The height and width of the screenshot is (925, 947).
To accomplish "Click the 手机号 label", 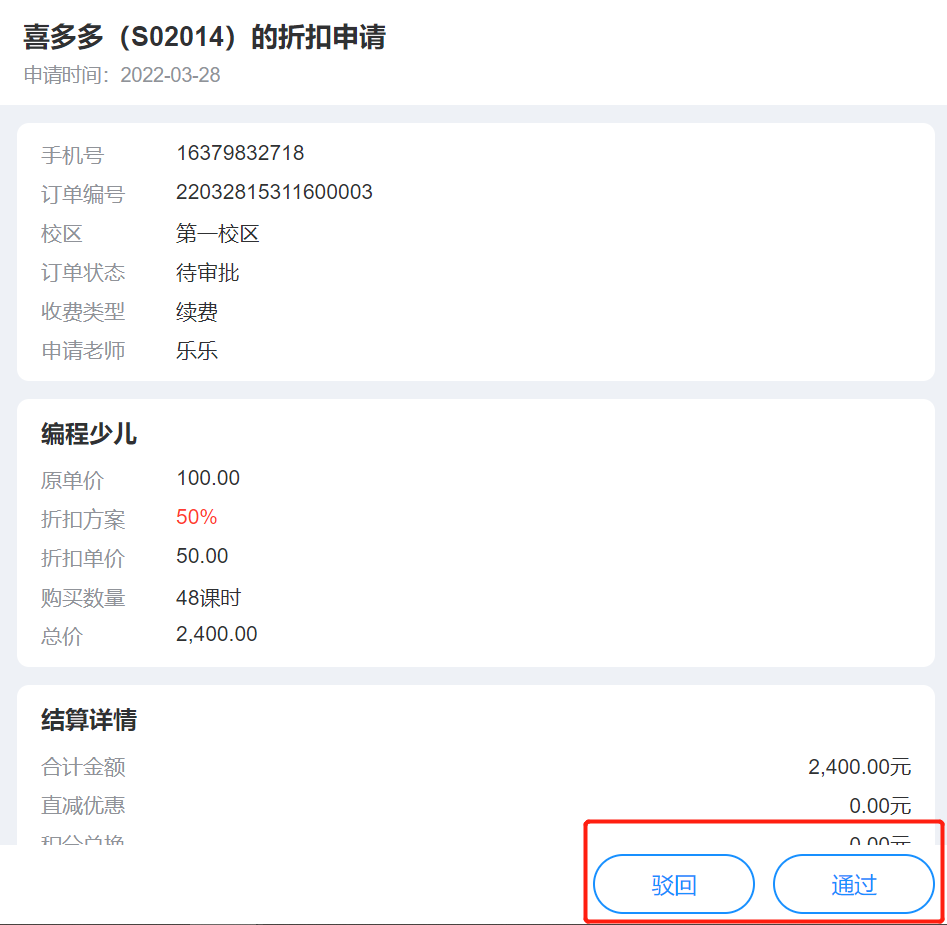I will point(72,155).
